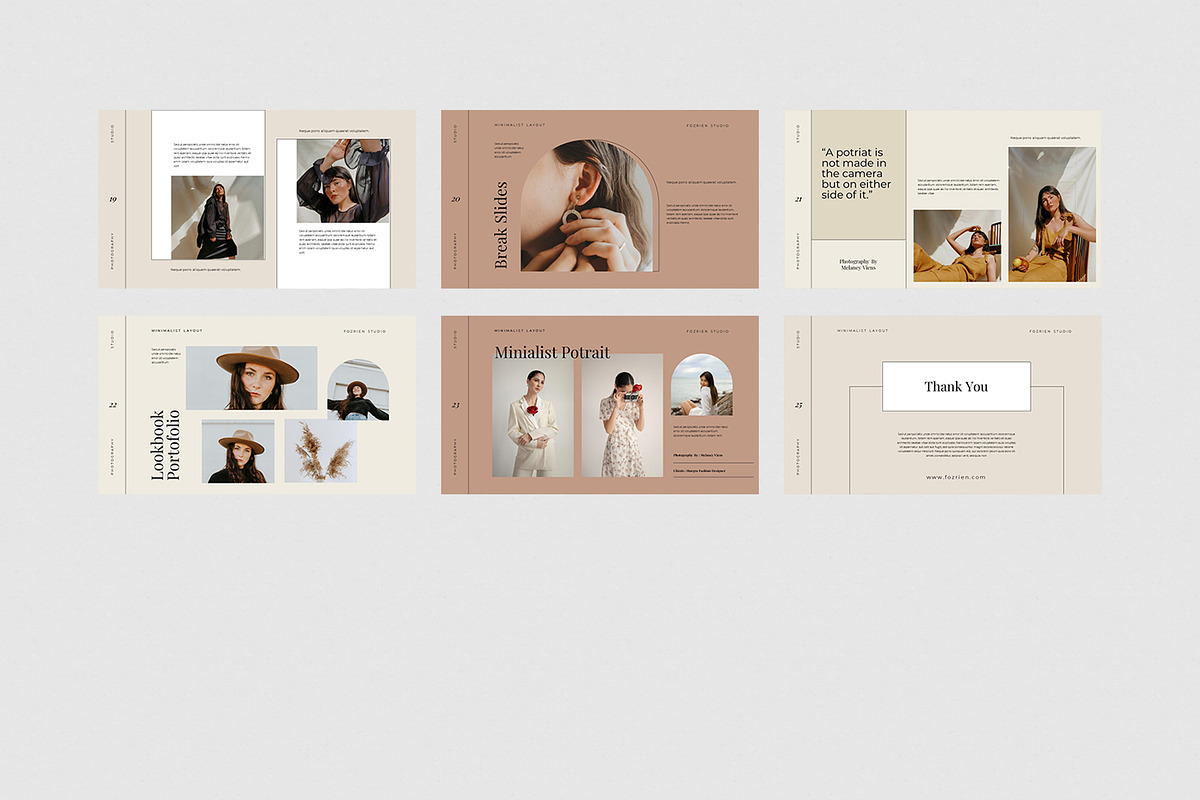Image resolution: width=1200 pixels, height=800 pixels.
Task: Open the www.fozrien.com link
Action: (x=956, y=477)
